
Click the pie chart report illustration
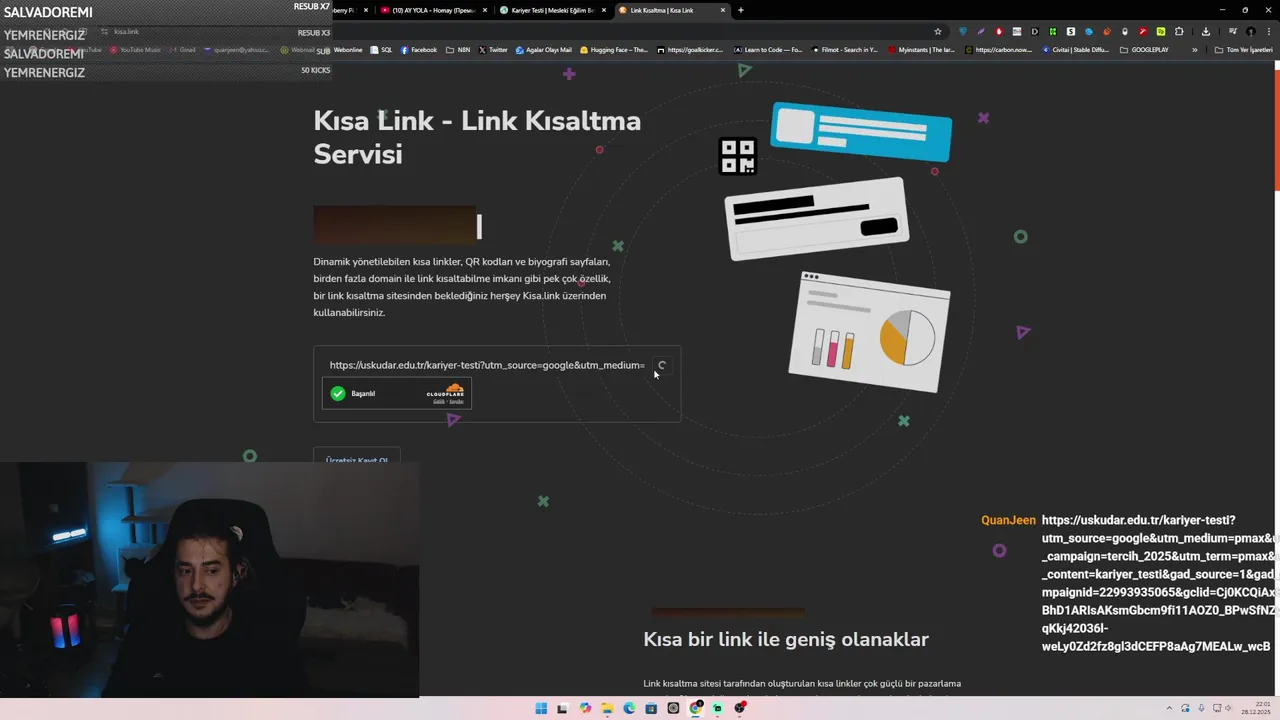pos(869,330)
